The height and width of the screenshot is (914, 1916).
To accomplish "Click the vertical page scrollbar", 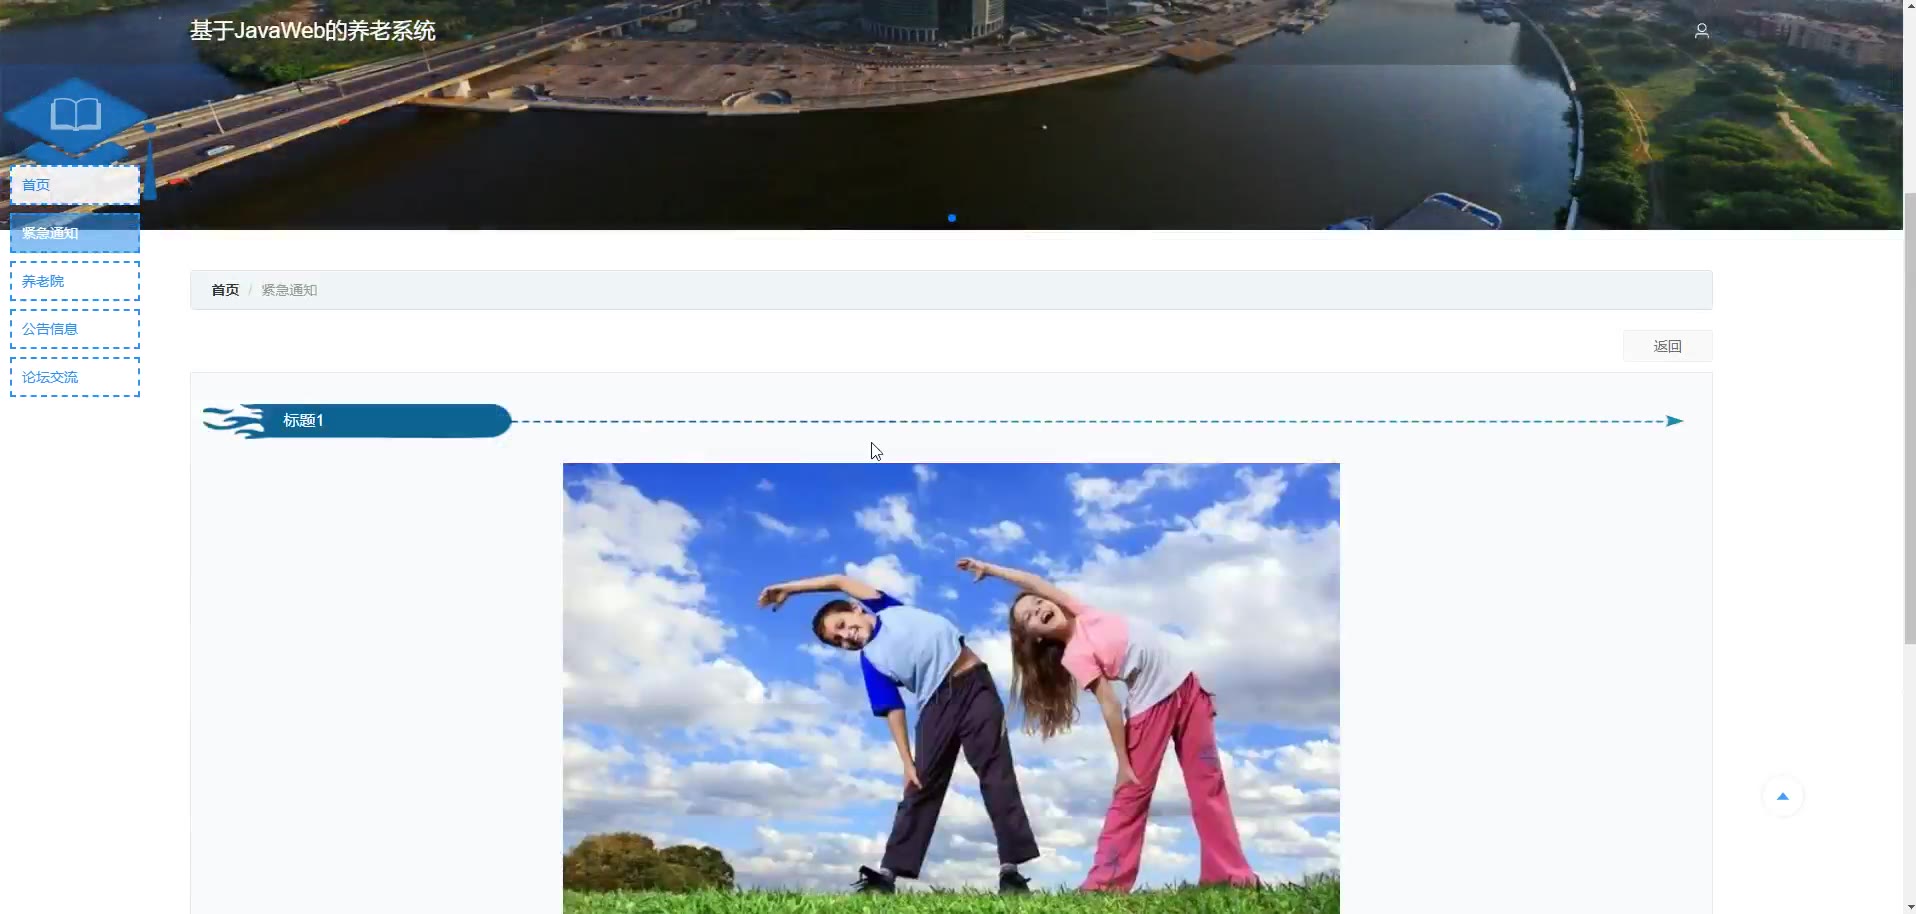I will click(x=1909, y=420).
